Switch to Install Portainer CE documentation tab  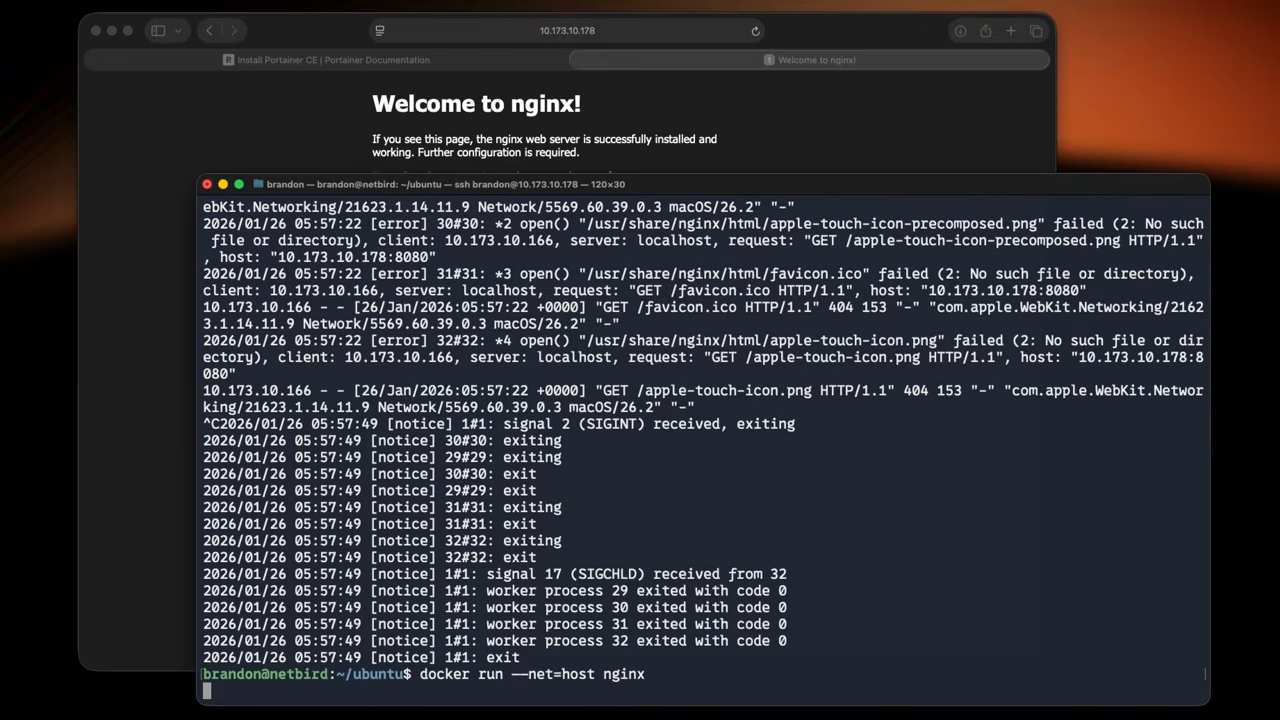pos(326,60)
